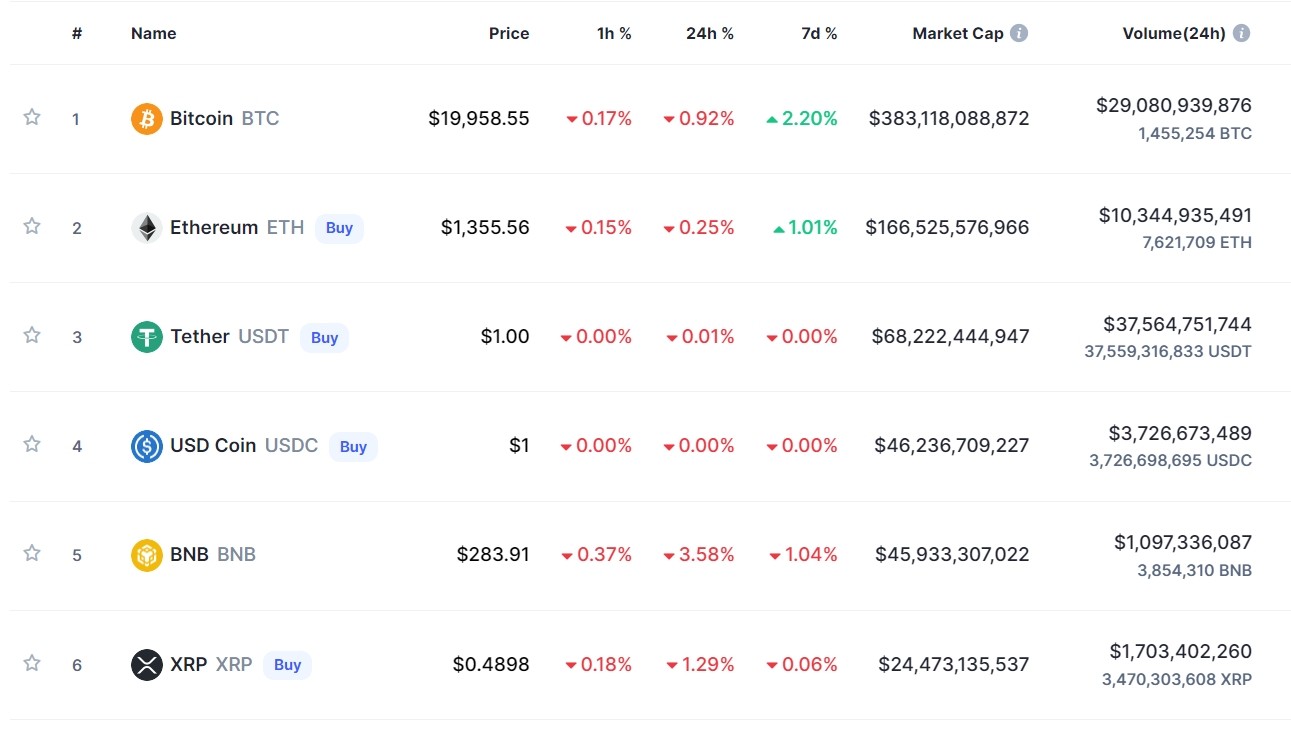
Task: Click the XRP logo icon
Action: (147, 664)
